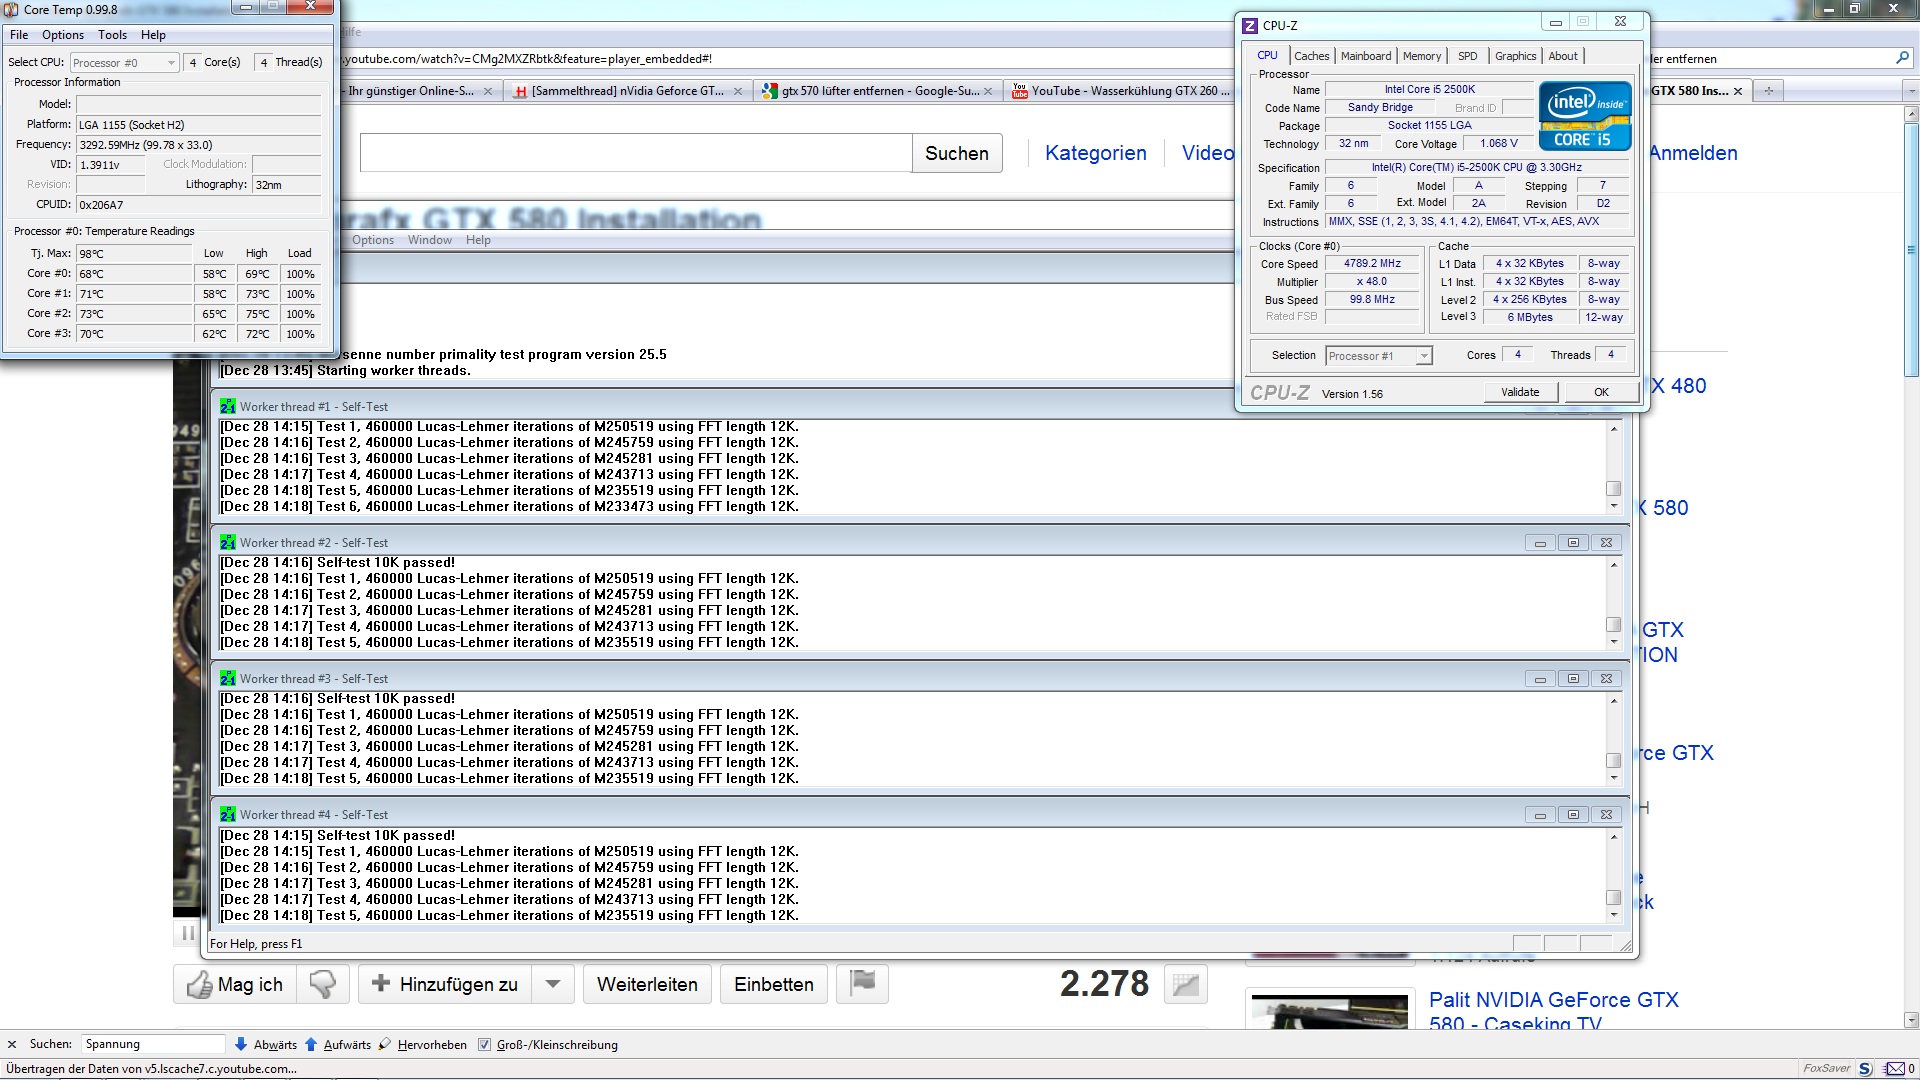The image size is (1920, 1080).
Task: Click the magnifier icon in browser search box
Action: coord(1901,58)
